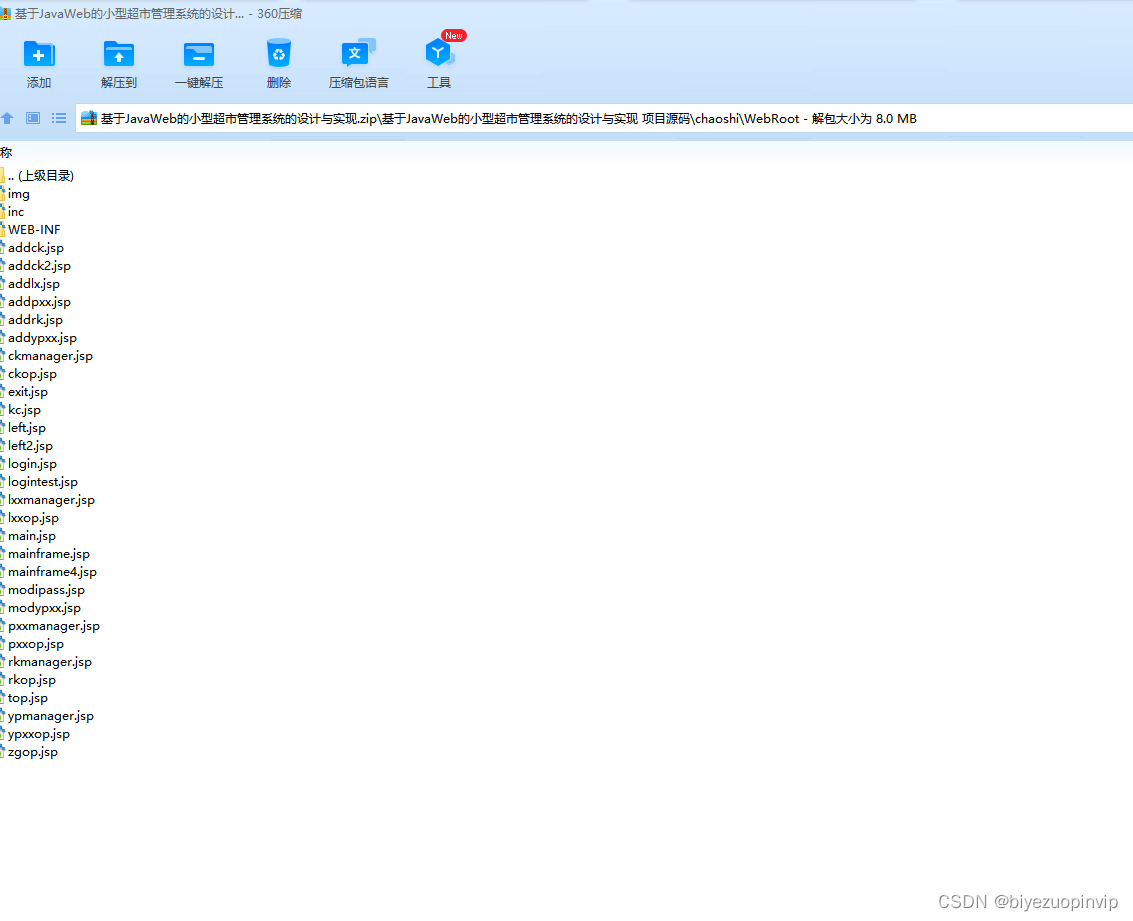Select file addck.jsp
Screen dimensions: 1133x921
click(32, 248)
